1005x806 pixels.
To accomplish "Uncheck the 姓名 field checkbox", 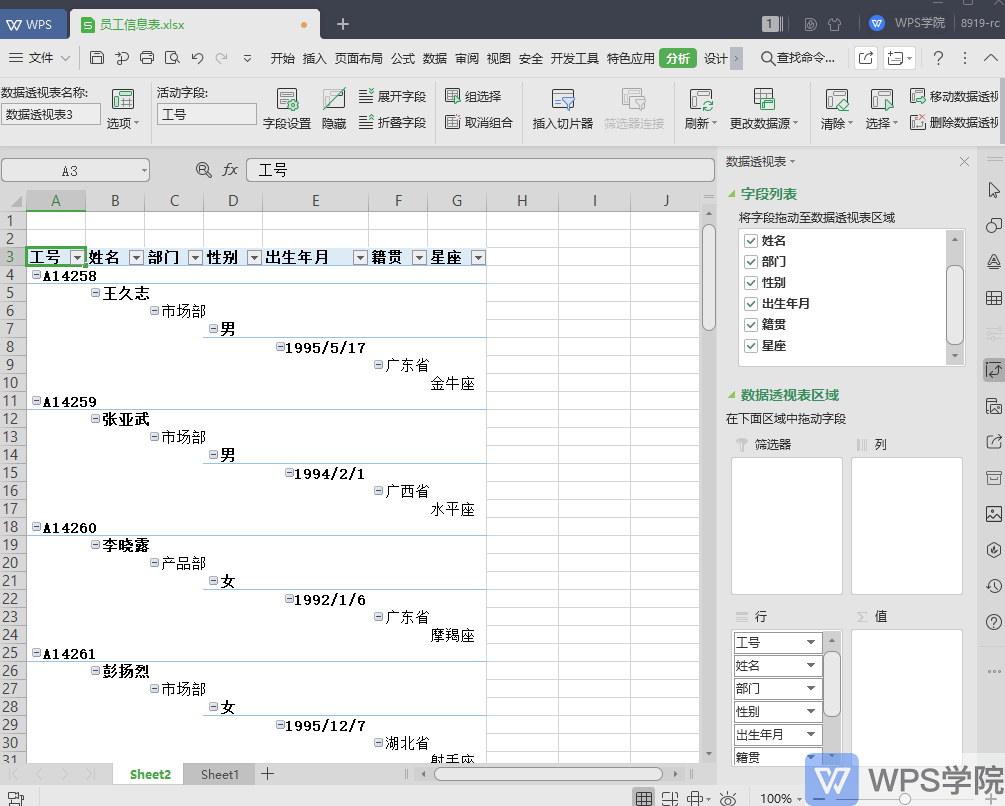I will pos(751,241).
